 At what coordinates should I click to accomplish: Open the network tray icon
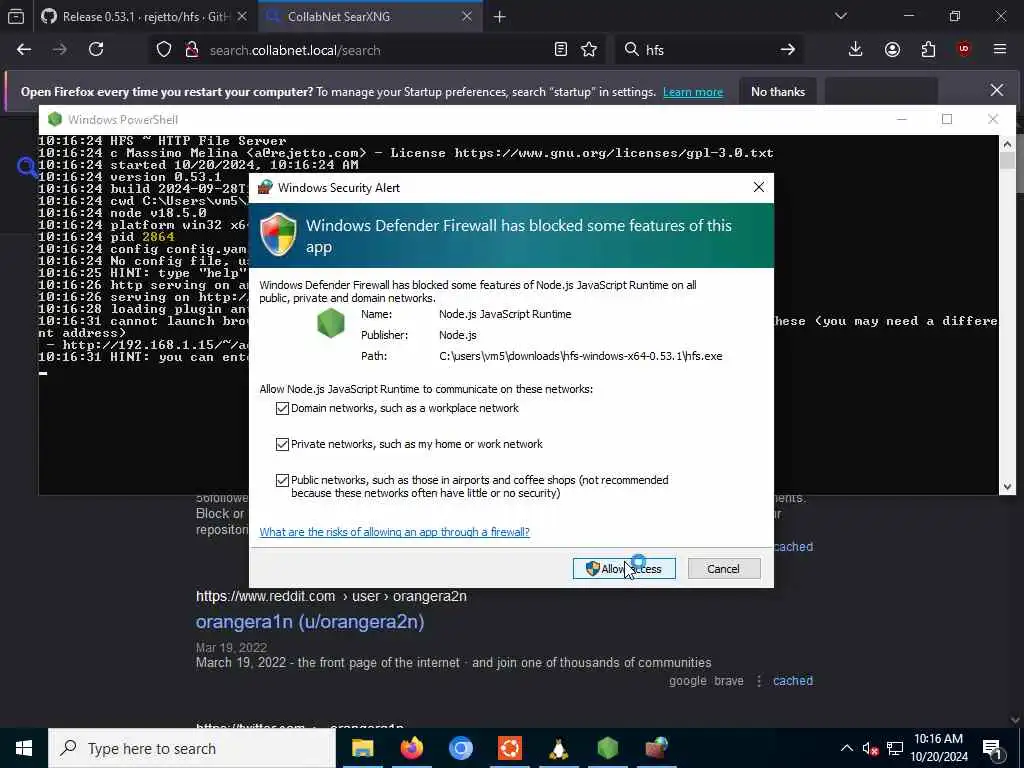pyautogui.click(x=895, y=749)
